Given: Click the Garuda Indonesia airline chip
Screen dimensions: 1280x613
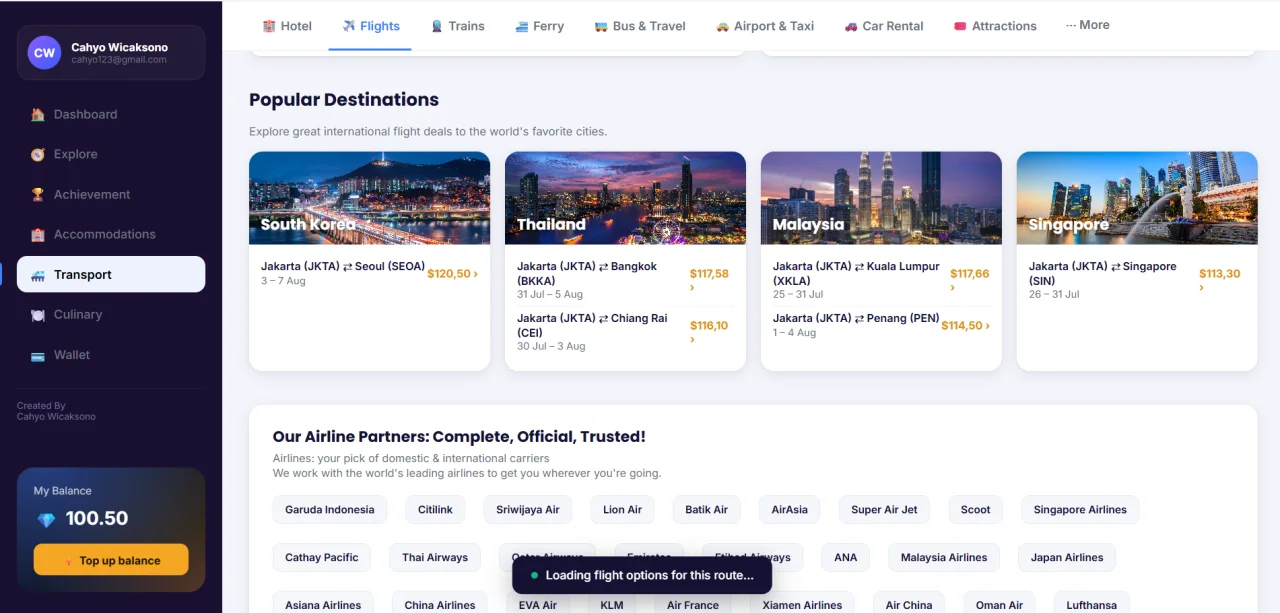Looking at the screenshot, I should [x=330, y=510].
